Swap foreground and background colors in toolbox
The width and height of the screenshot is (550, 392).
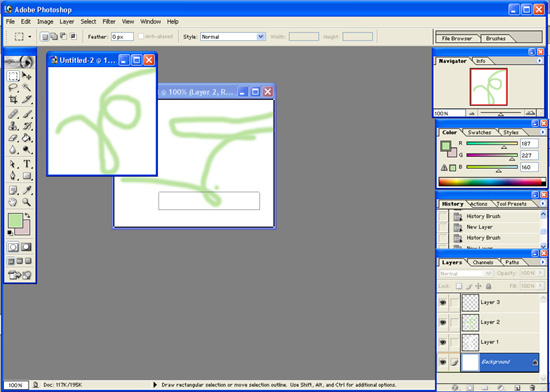(28, 216)
